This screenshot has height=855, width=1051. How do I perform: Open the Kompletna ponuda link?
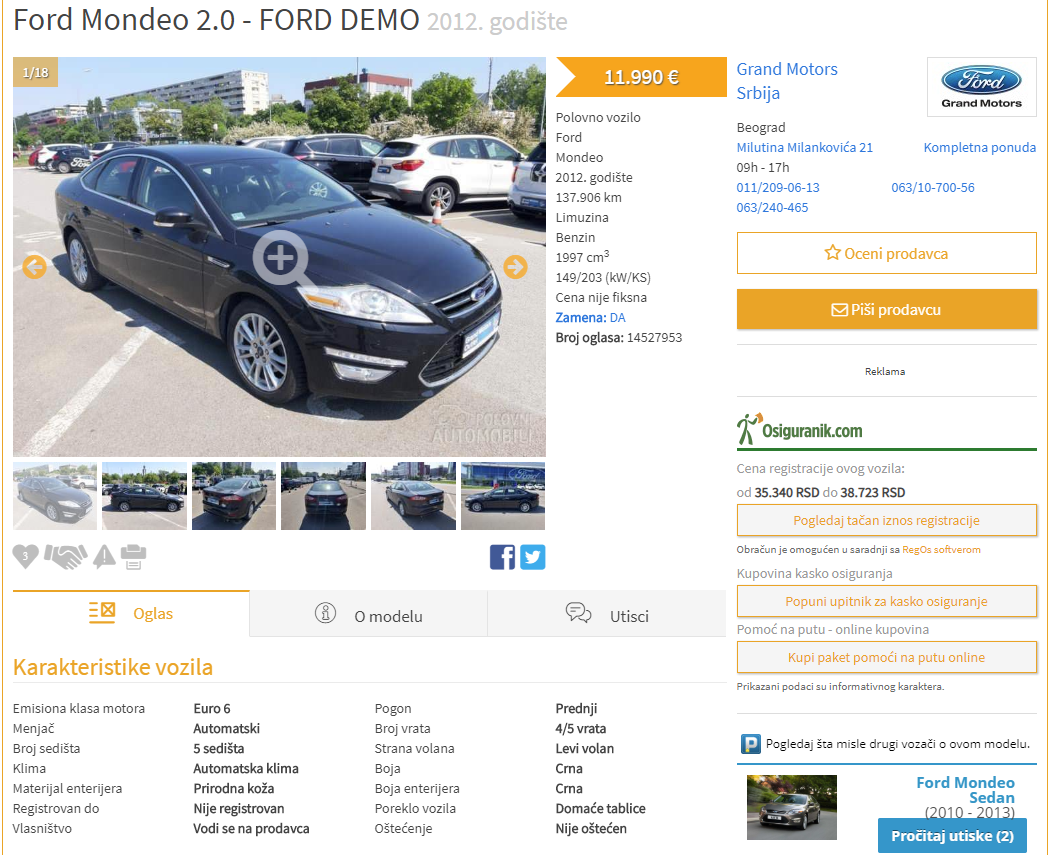[x=979, y=147]
